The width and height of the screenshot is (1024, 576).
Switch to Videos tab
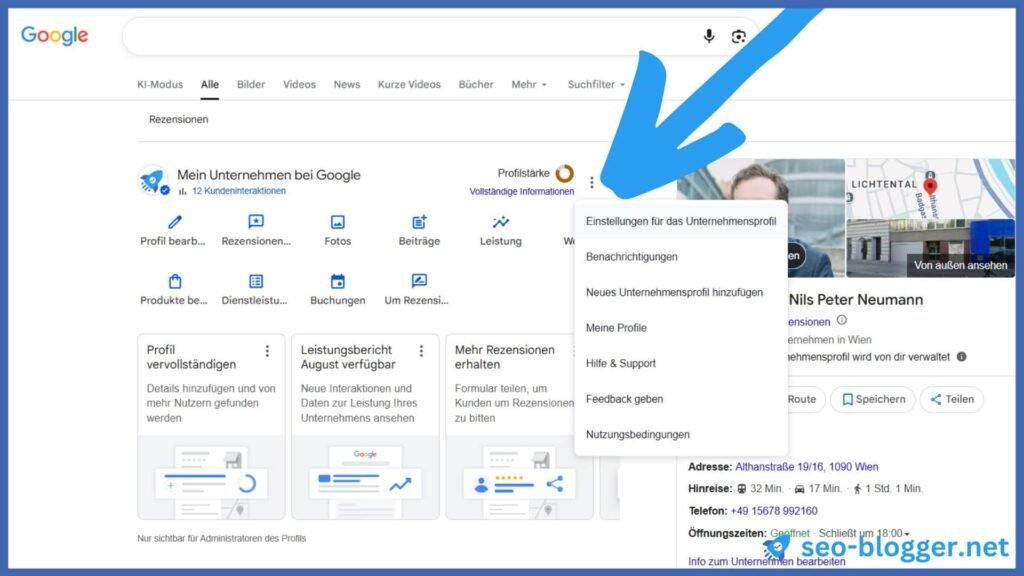299,84
